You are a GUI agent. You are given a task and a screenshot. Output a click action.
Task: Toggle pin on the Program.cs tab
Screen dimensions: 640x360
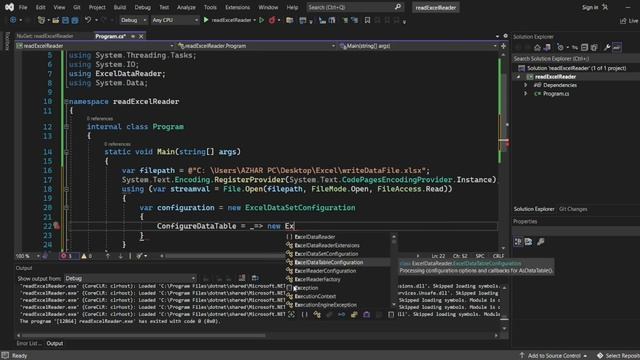pyautogui.click(x=133, y=36)
